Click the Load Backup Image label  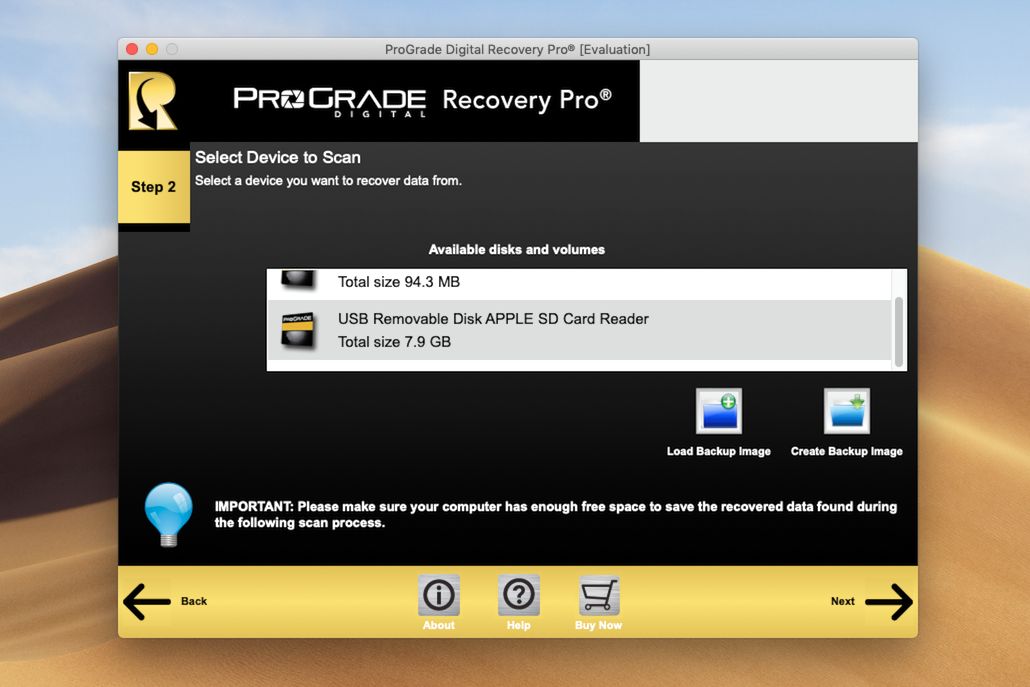click(x=719, y=451)
